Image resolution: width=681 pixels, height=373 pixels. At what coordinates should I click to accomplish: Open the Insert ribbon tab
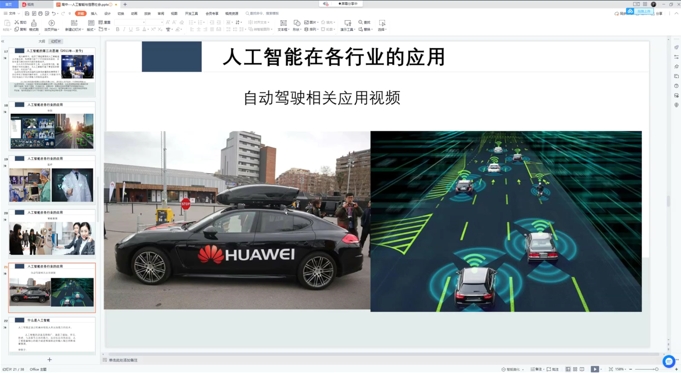(94, 13)
